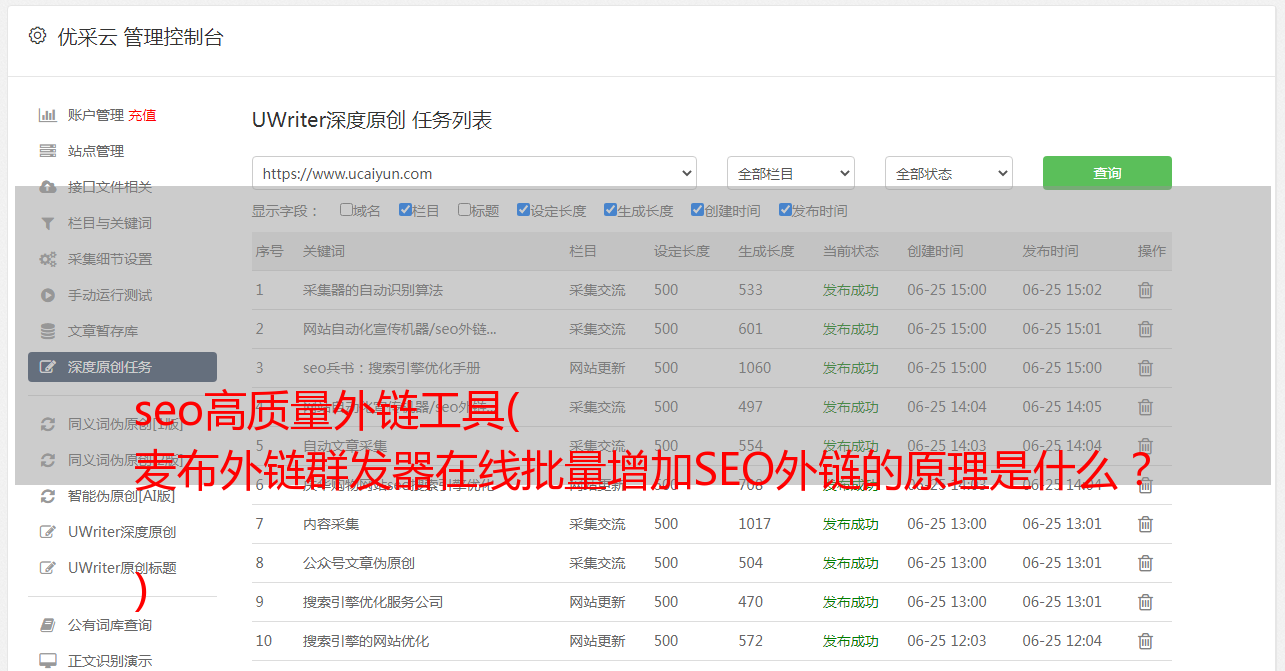The image size is (1285, 671).
Task: Go to 采集细节设置 menu item
Action: [110, 259]
